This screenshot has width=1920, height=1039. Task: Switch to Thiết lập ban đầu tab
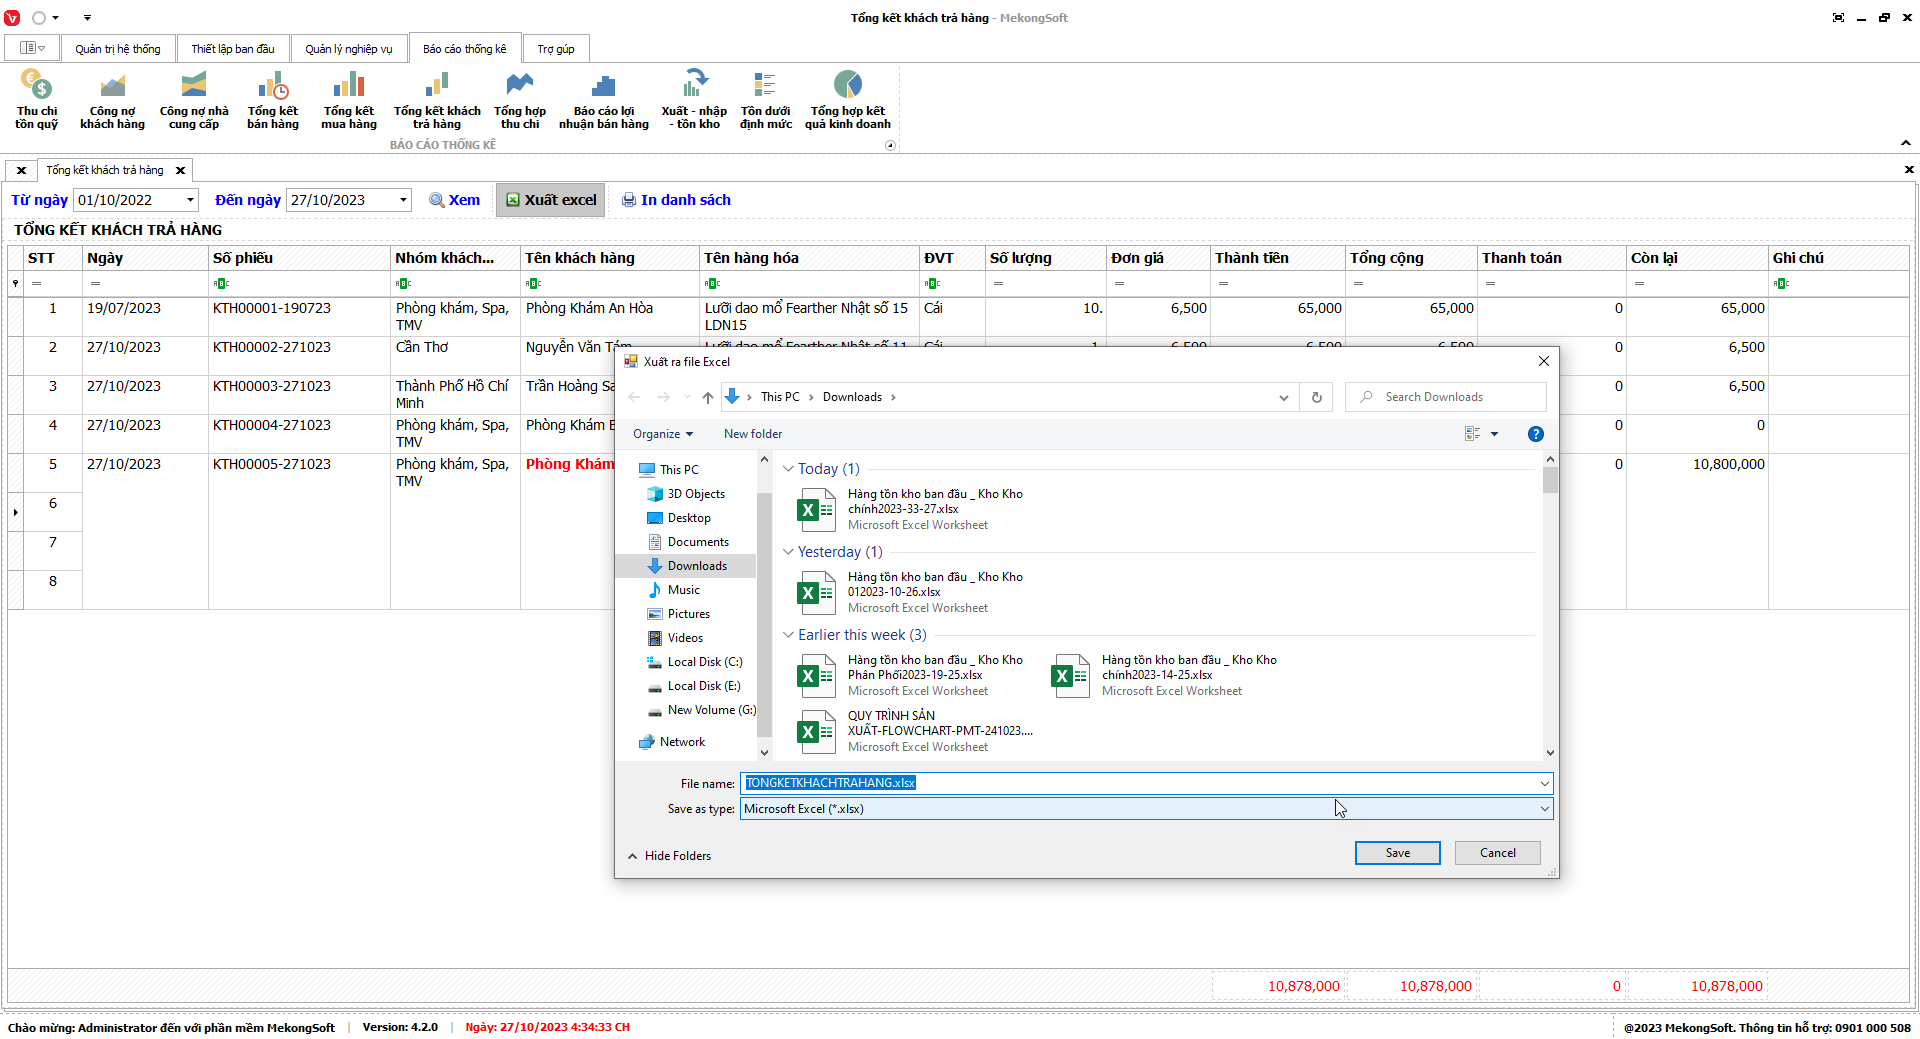point(232,49)
